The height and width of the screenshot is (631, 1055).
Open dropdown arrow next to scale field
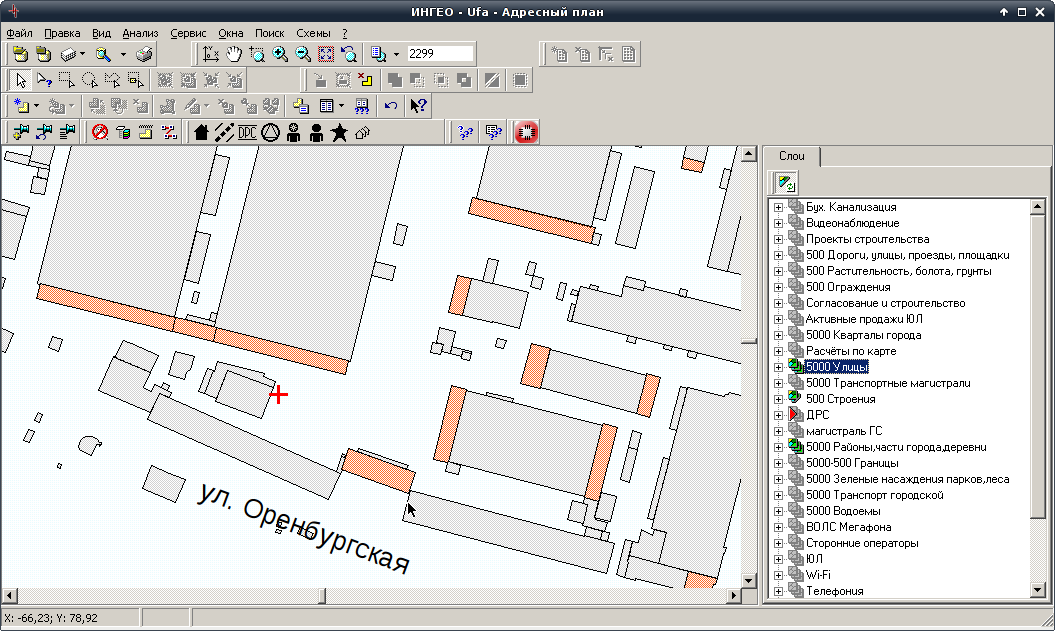click(396, 54)
